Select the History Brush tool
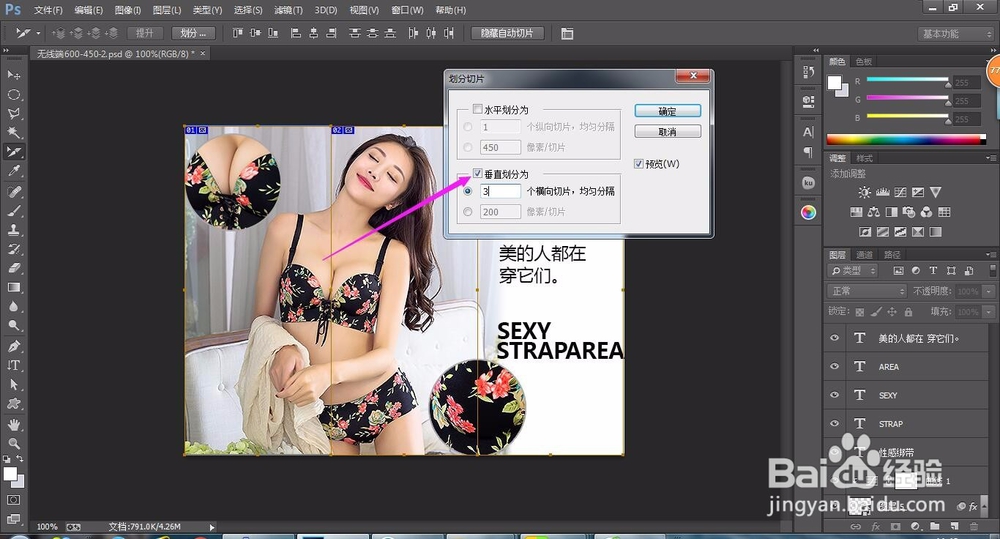This screenshot has width=1000, height=539. point(13,249)
